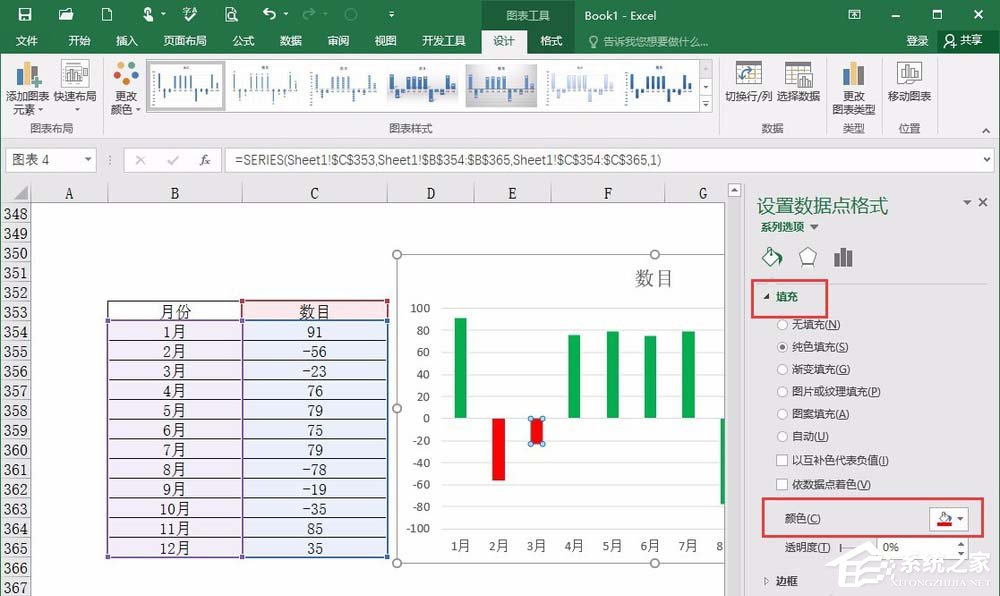This screenshot has width=1000, height=596.
Task: Click the first chart style thumbnail
Action: point(185,85)
